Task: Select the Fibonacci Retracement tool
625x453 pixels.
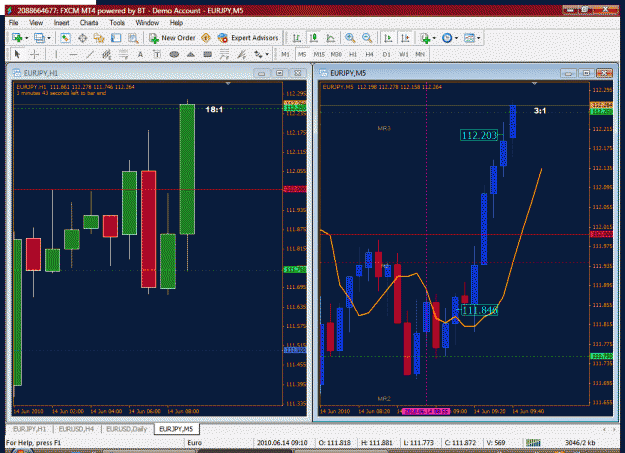Action: pyautogui.click(x=124, y=54)
